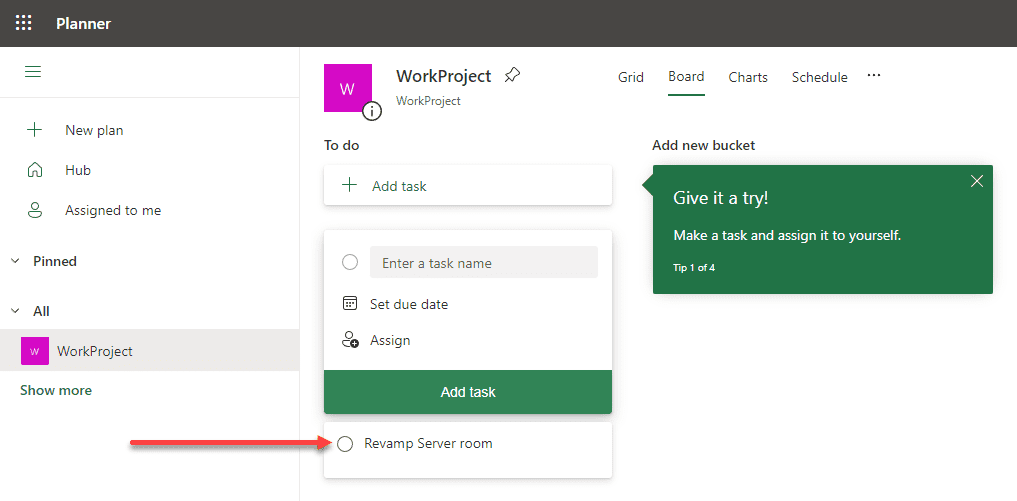
Task: Switch to Charts view
Action: (748, 77)
